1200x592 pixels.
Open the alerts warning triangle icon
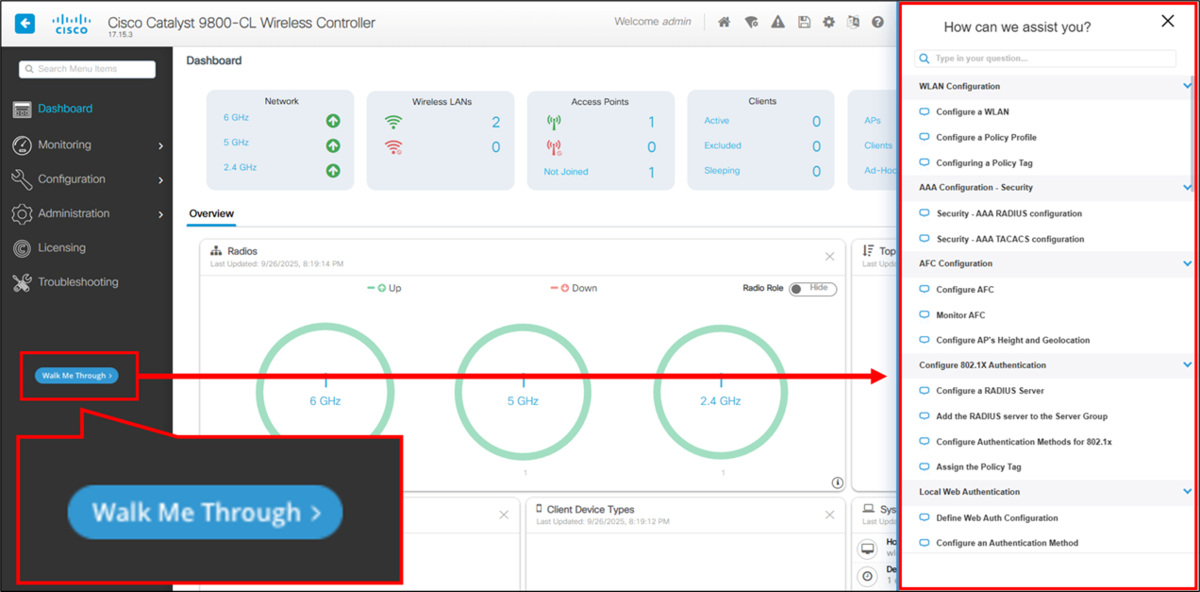778,22
